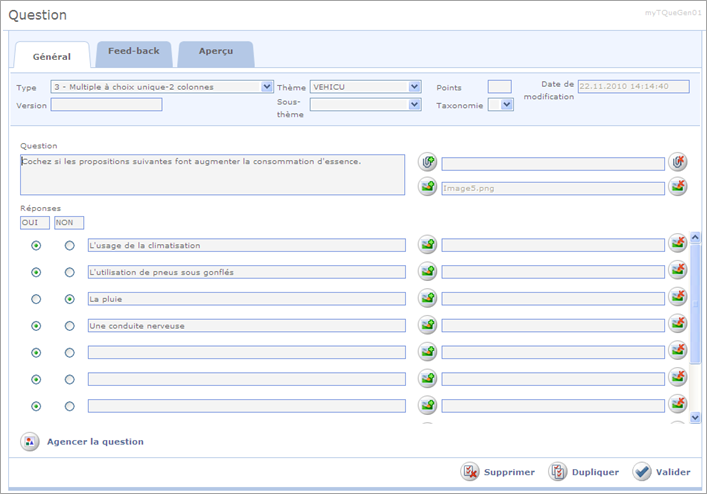707x494 pixels.
Task: Select OUI for the 'La pluie' answer
Action: coord(36,299)
